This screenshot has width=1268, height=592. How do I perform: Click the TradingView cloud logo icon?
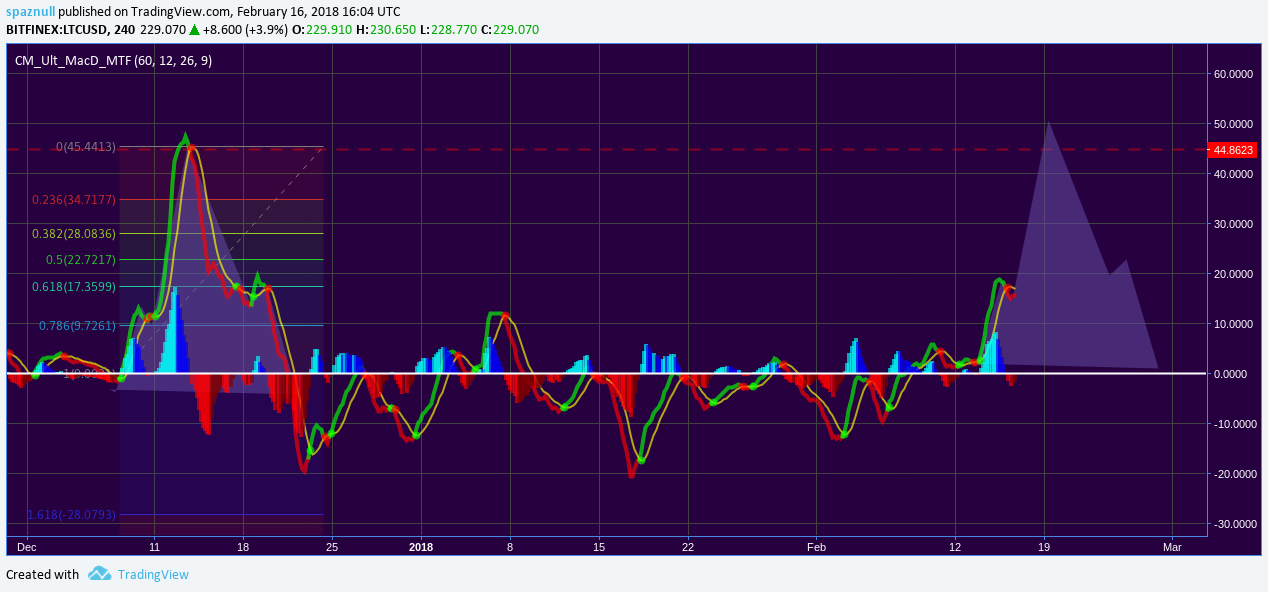[99, 574]
